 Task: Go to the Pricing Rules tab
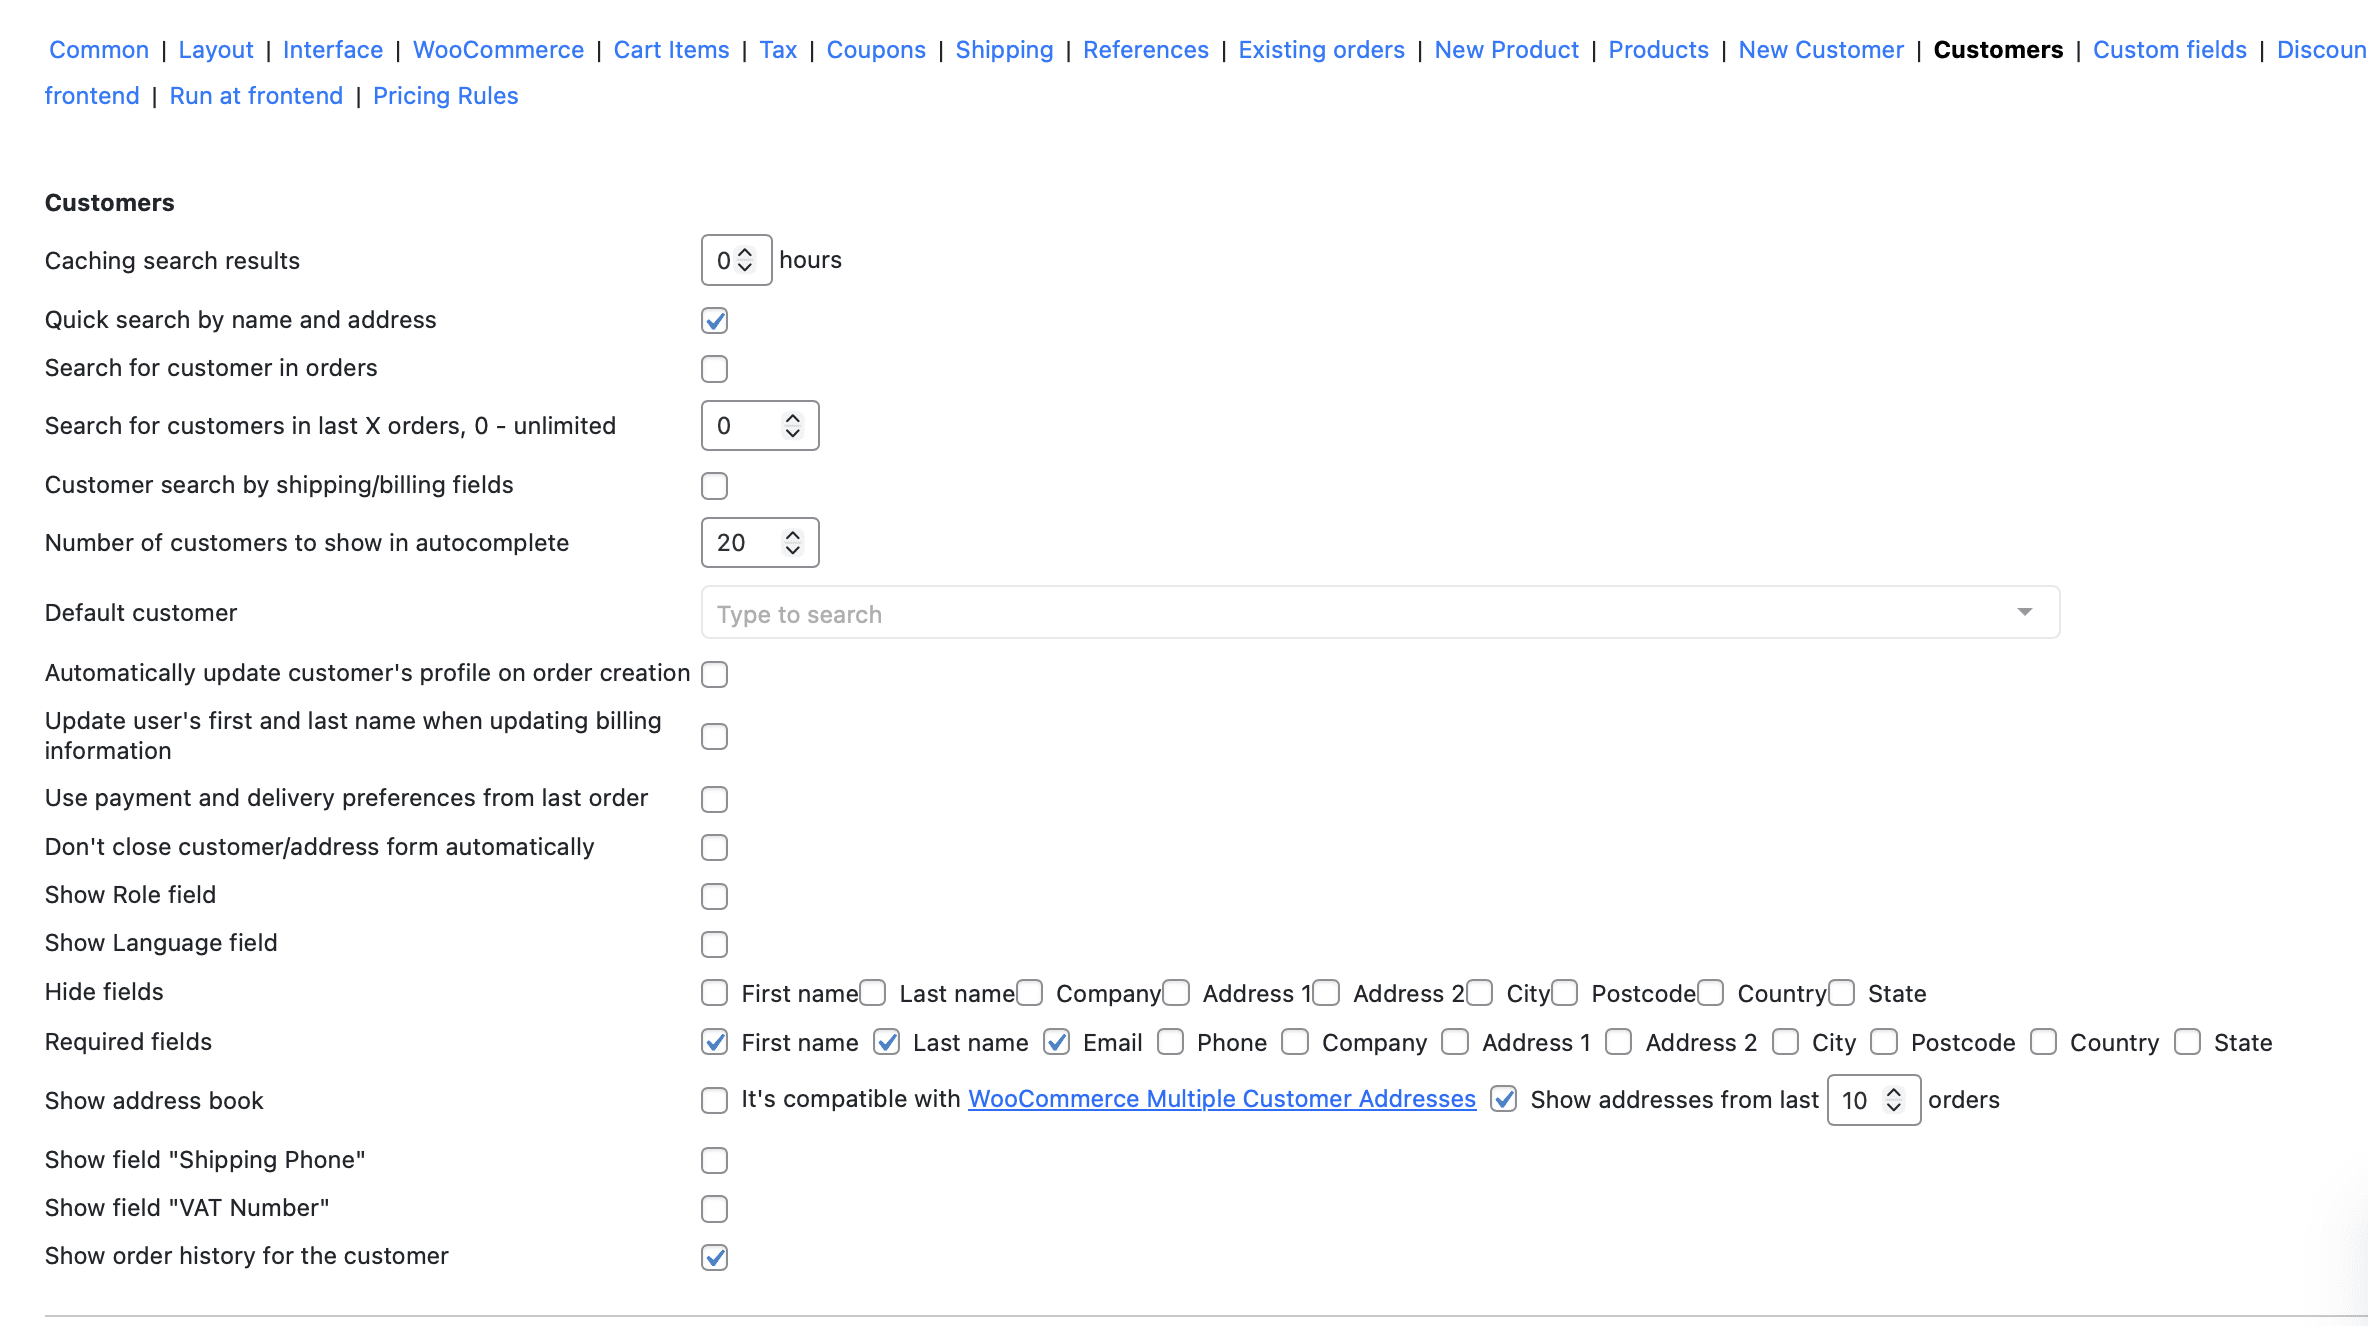point(445,96)
